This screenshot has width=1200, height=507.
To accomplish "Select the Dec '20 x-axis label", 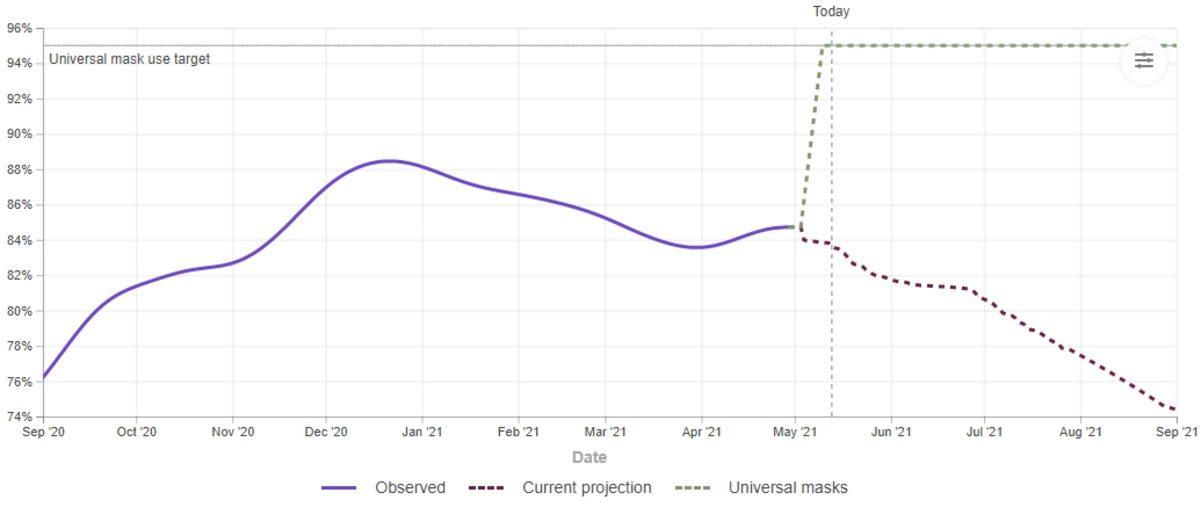I will [326, 432].
